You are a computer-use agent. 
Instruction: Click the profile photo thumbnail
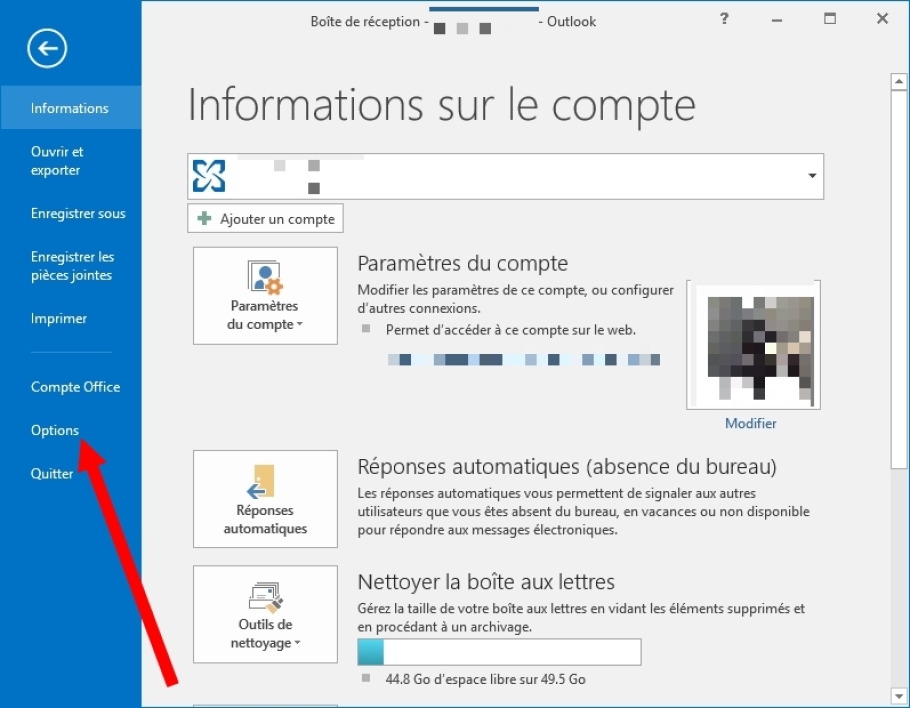pyautogui.click(x=753, y=346)
